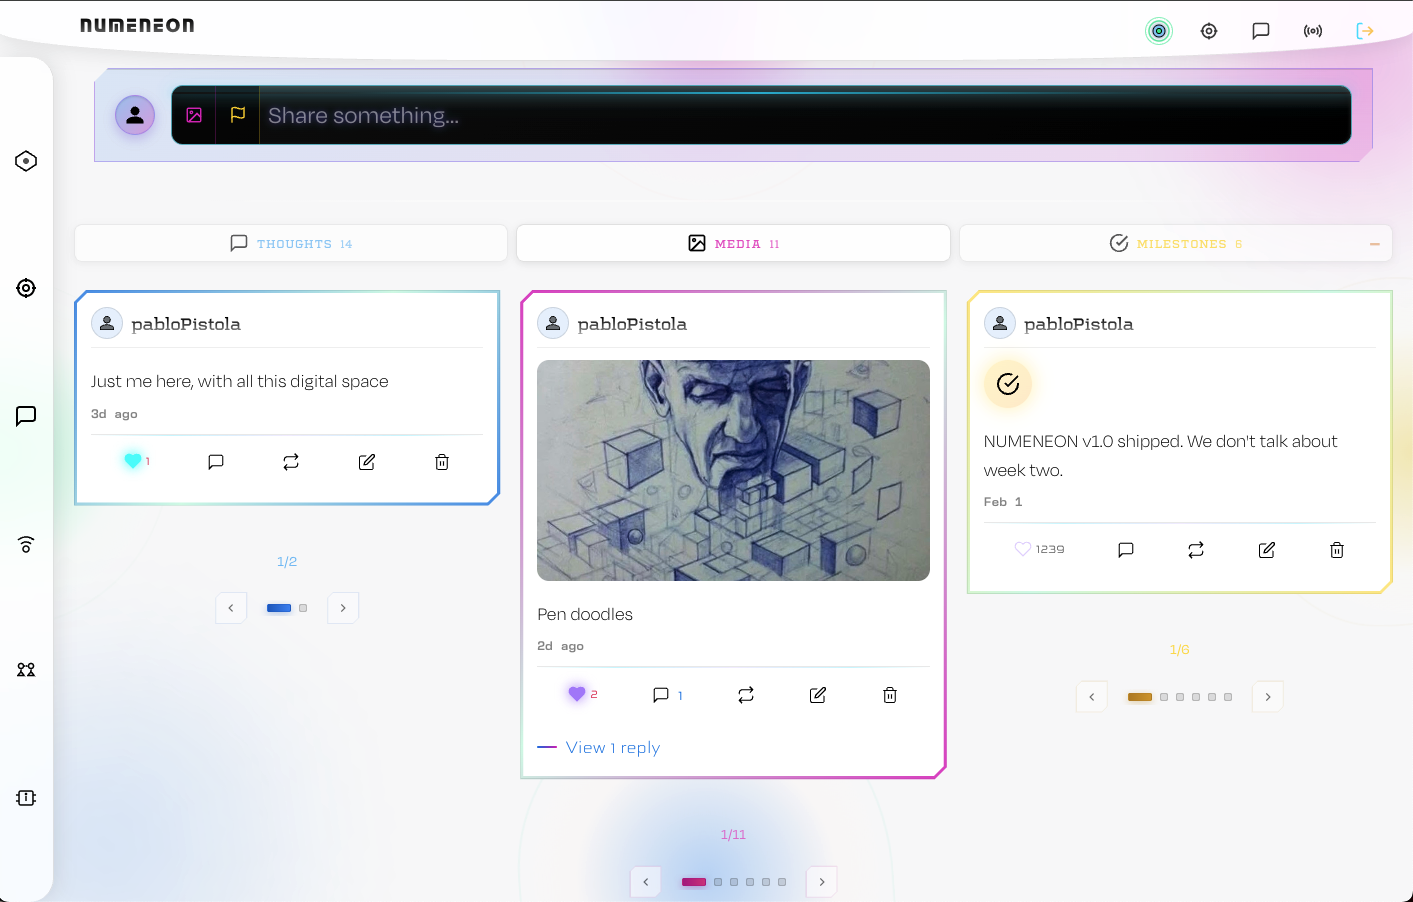The height and width of the screenshot is (902, 1413).
Task: Click the flag milestone icon in composer
Action: tap(238, 115)
